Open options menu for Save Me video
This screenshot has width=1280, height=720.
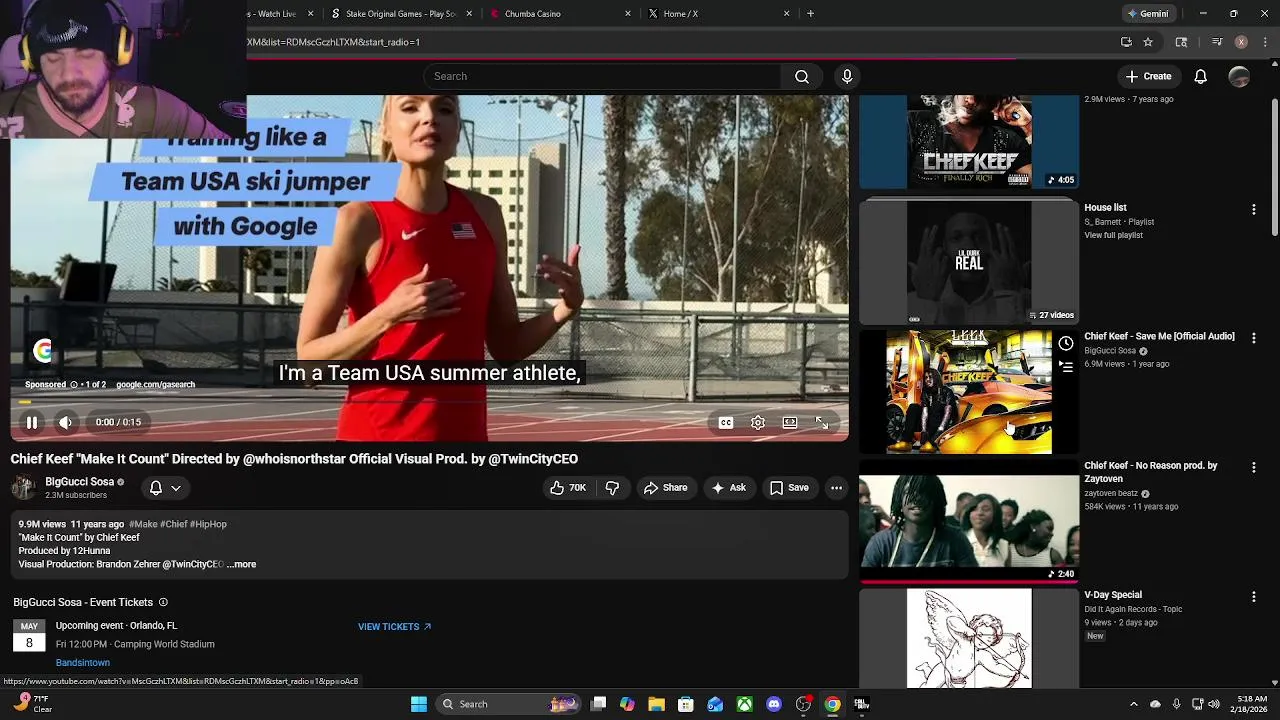(1253, 338)
